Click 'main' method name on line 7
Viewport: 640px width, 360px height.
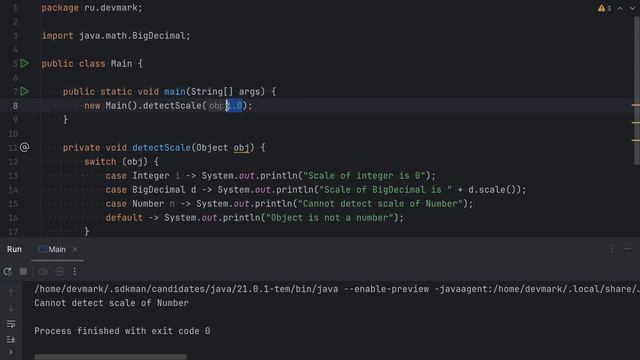(175, 92)
